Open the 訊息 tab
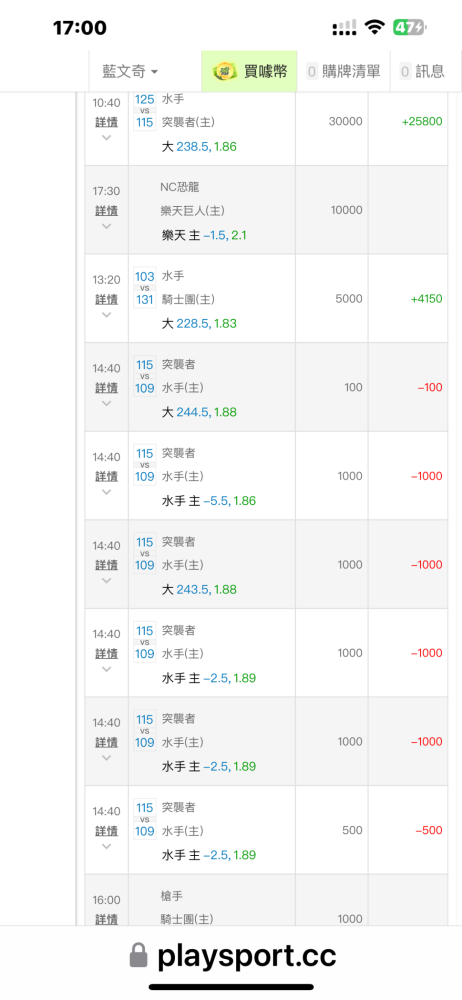Image resolution: width=462 pixels, height=1000 pixels. pos(422,71)
